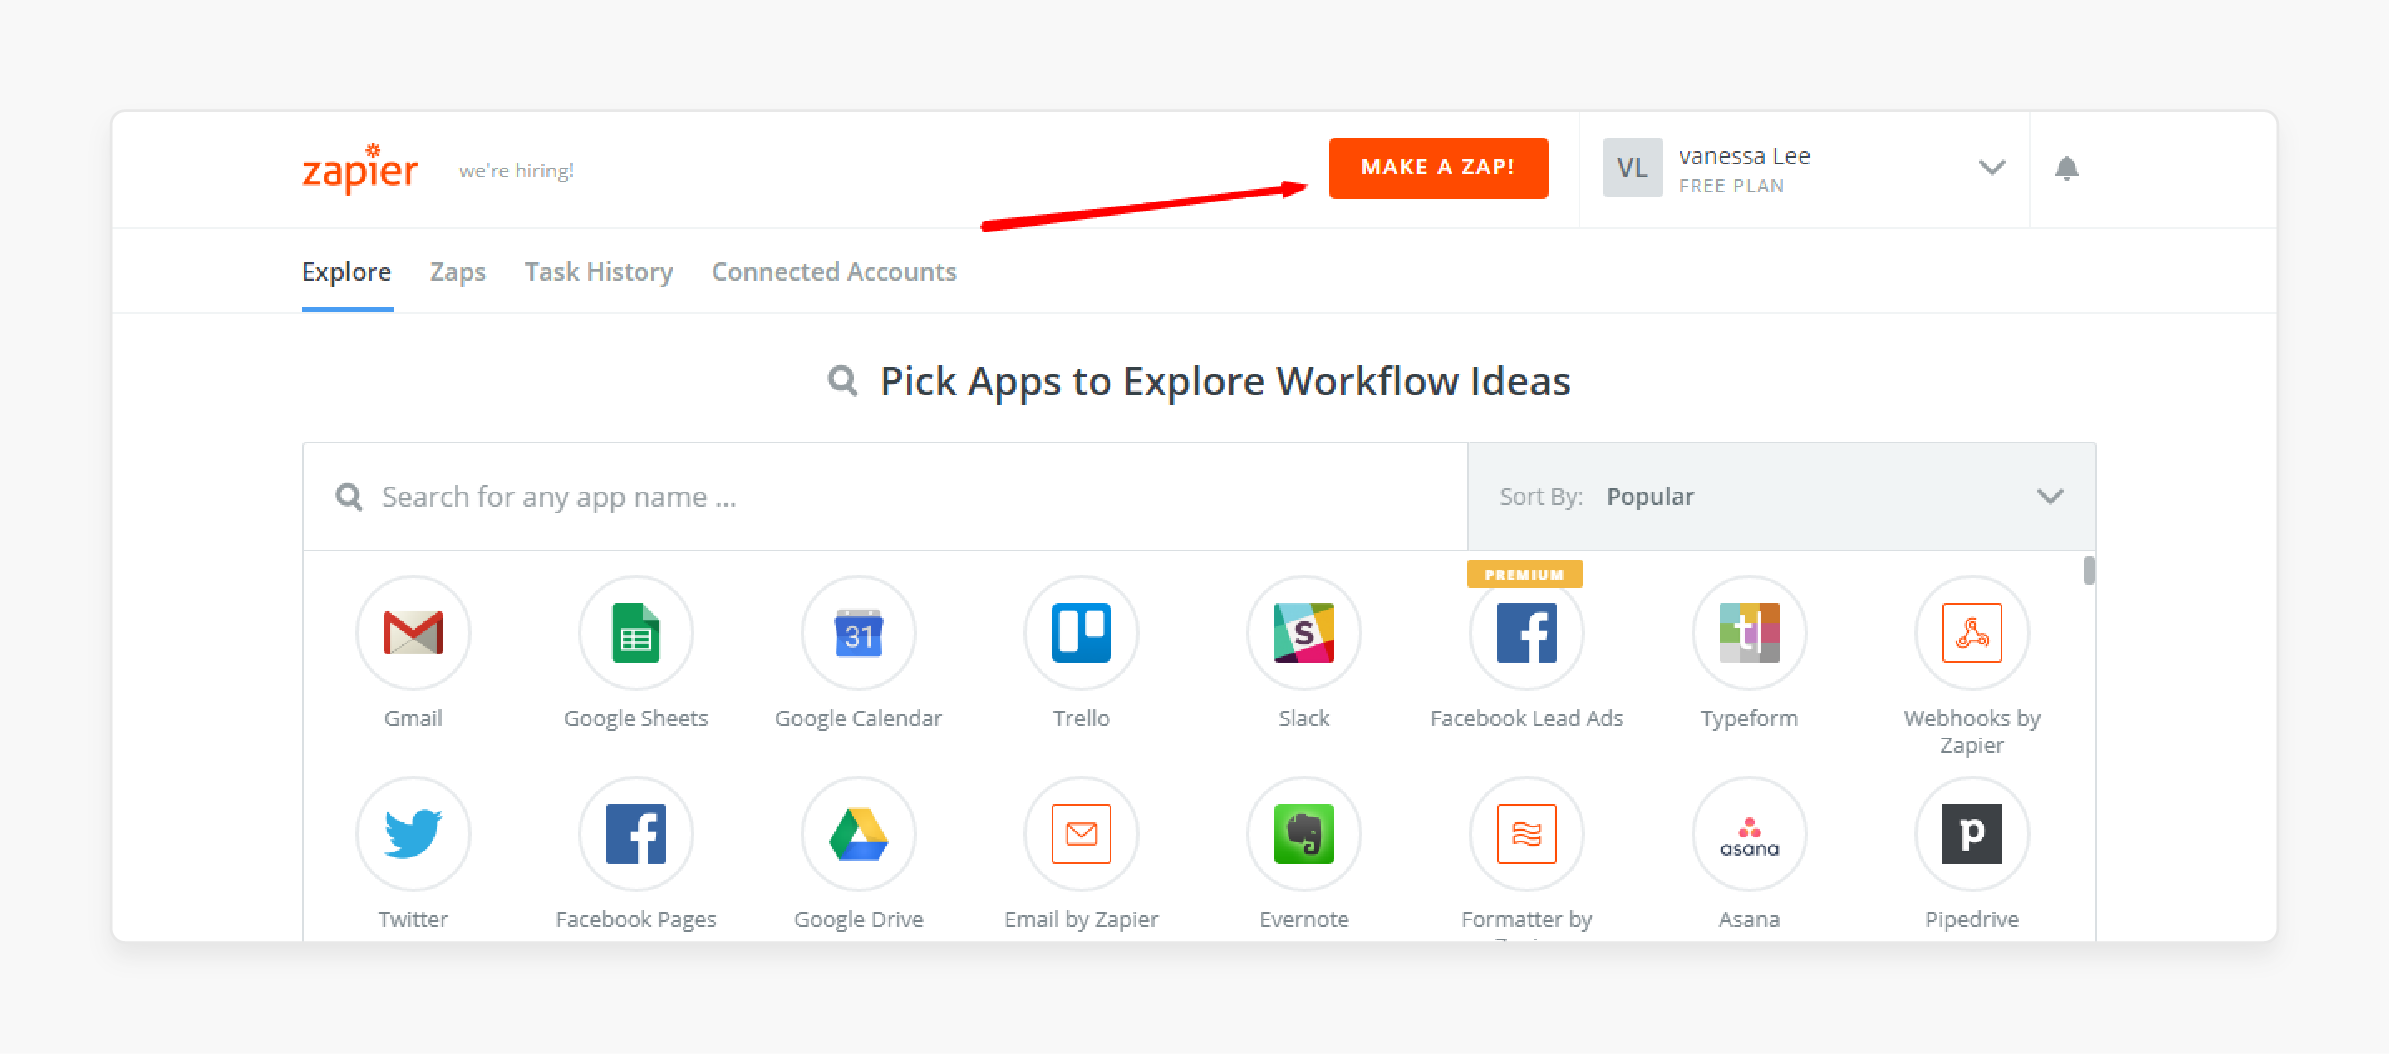Click the Pipedrive label text
2389x1054 pixels.
(x=1972, y=919)
